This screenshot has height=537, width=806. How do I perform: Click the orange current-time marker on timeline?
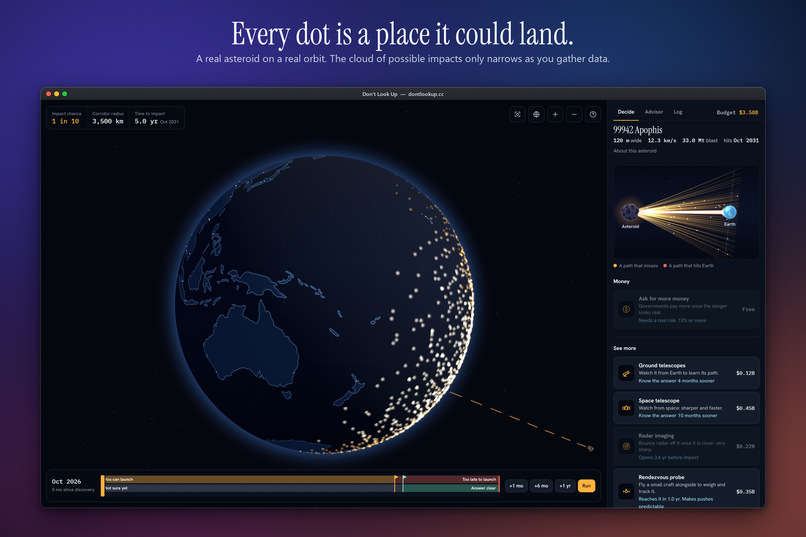[x=102, y=486]
